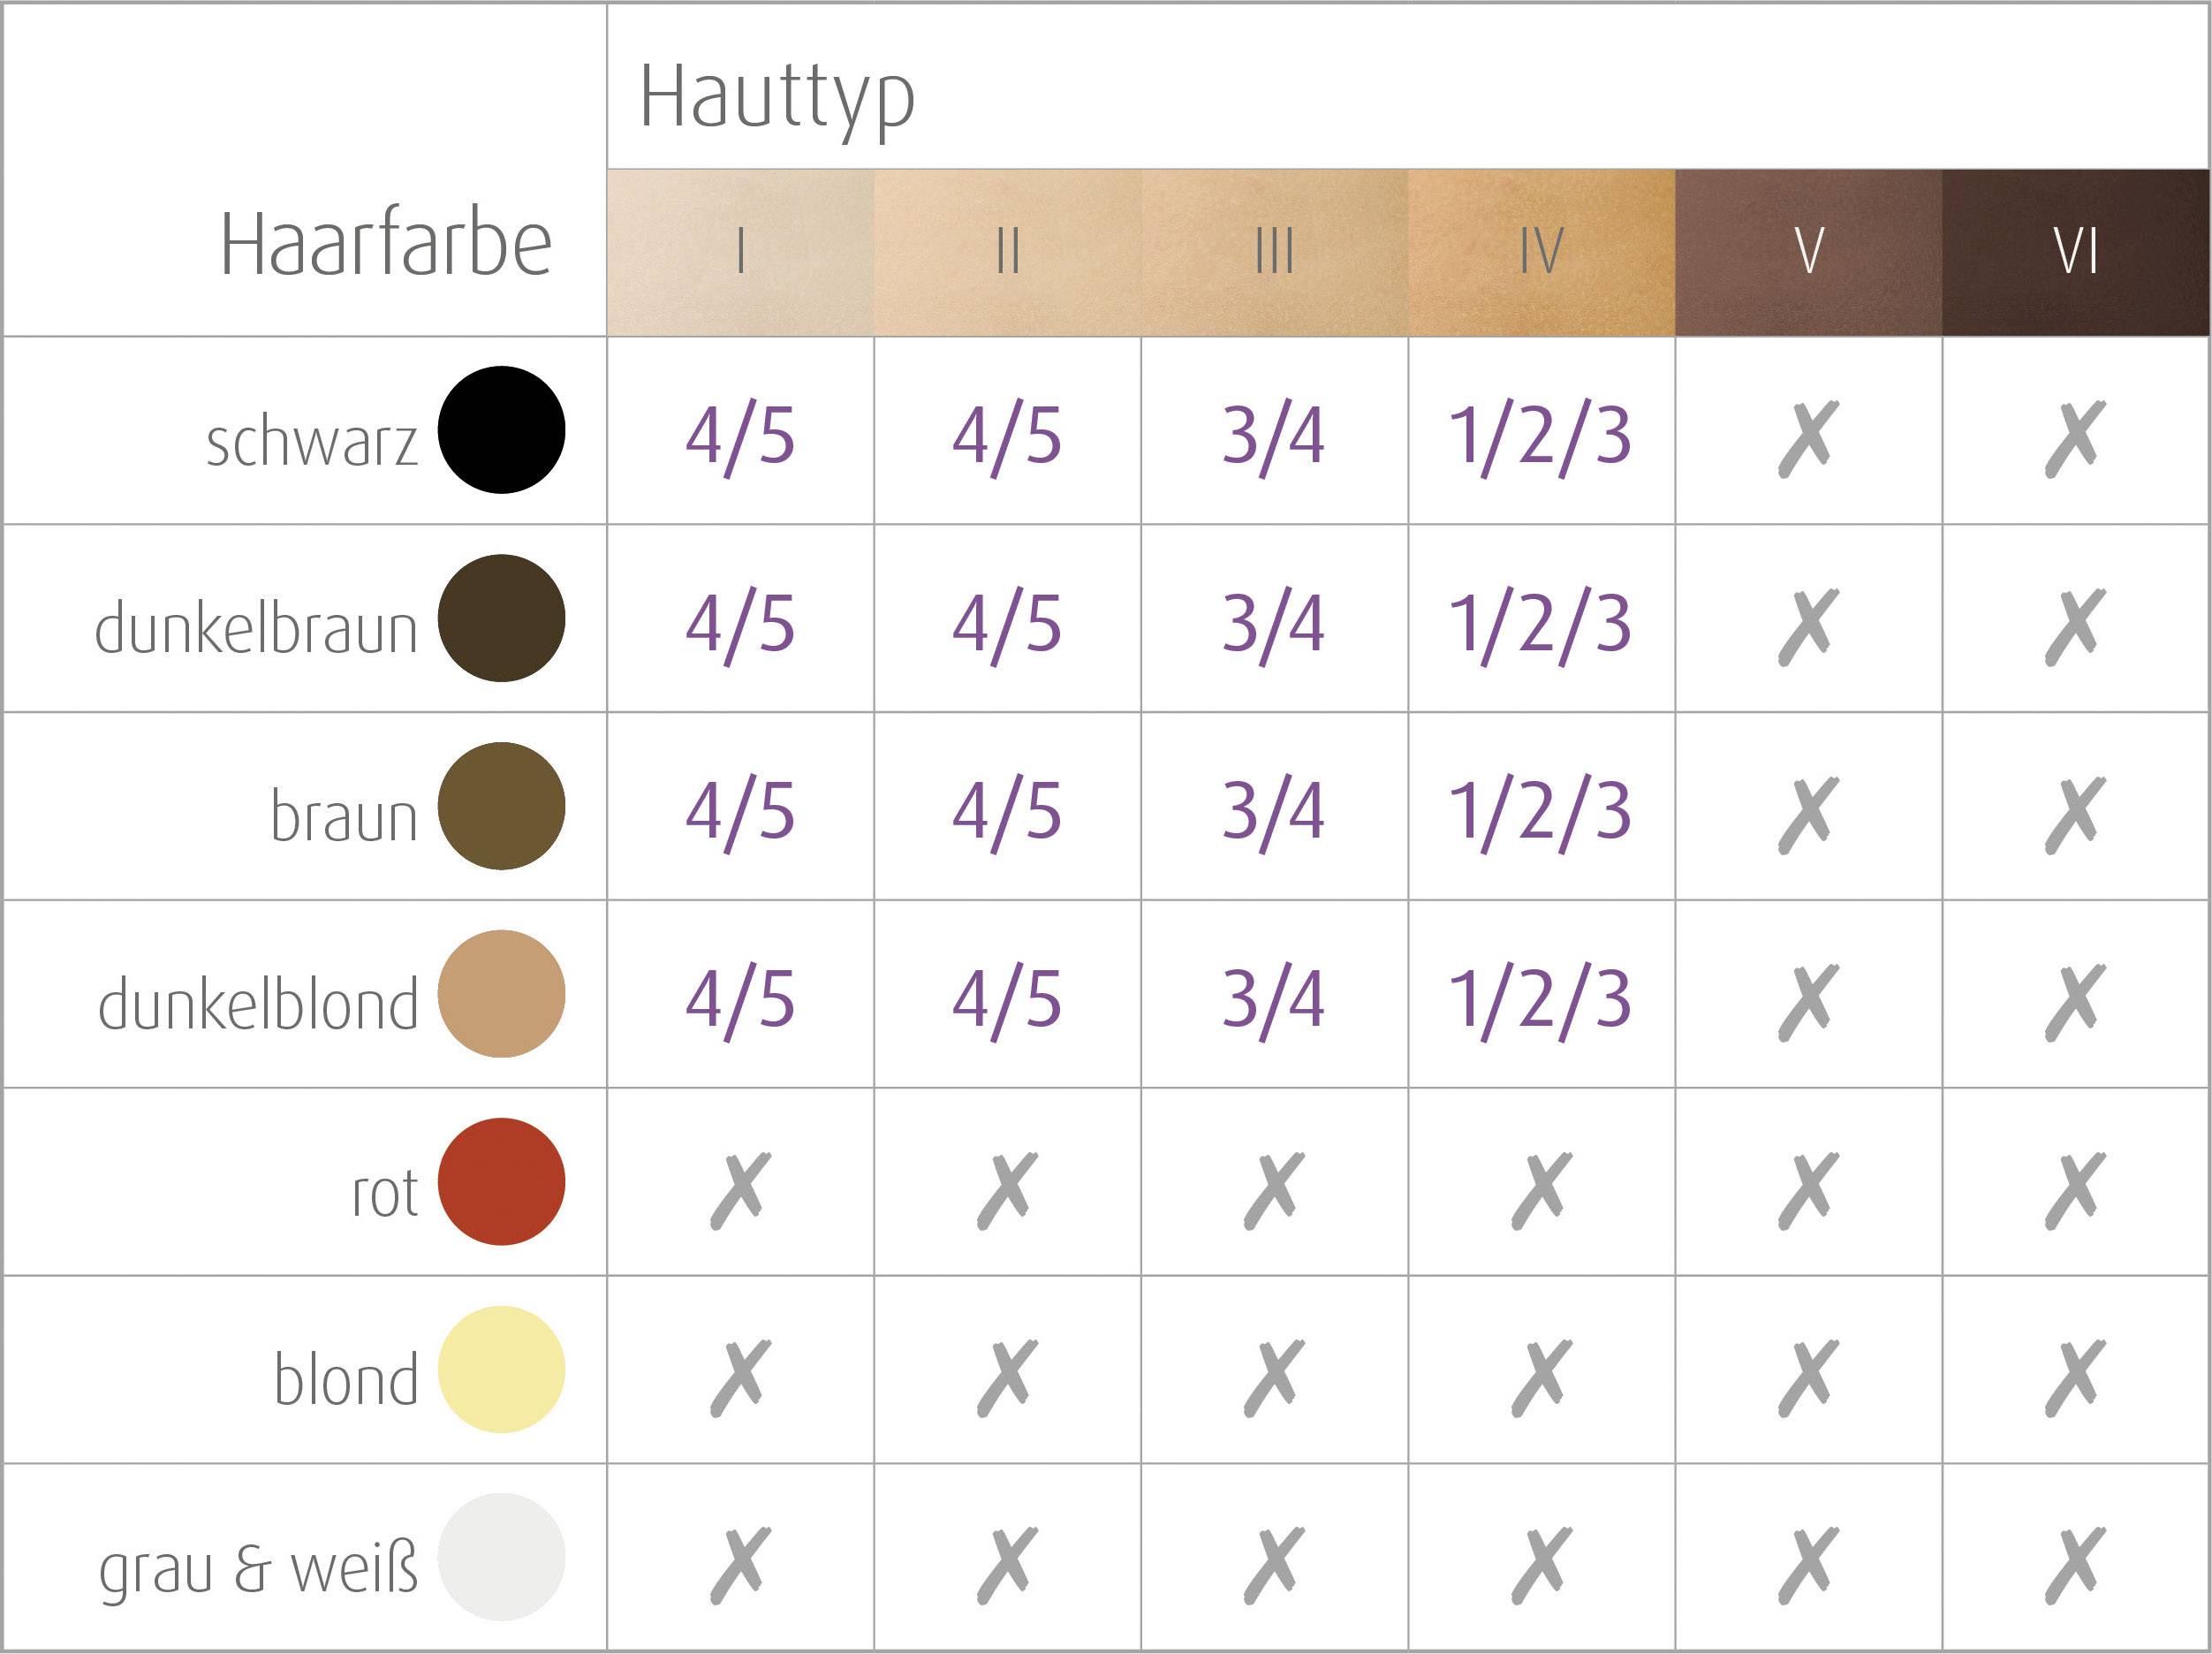Viewport: 2212px width, 1654px height.
Task: Click the 3/4 value for dunkelbraun, Hauttyp III
Action: 1274,625
